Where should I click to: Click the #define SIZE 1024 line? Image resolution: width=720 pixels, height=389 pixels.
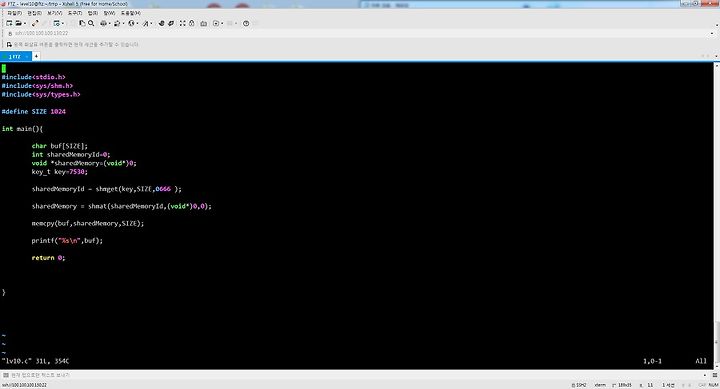pyautogui.click(x=34, y=112)
